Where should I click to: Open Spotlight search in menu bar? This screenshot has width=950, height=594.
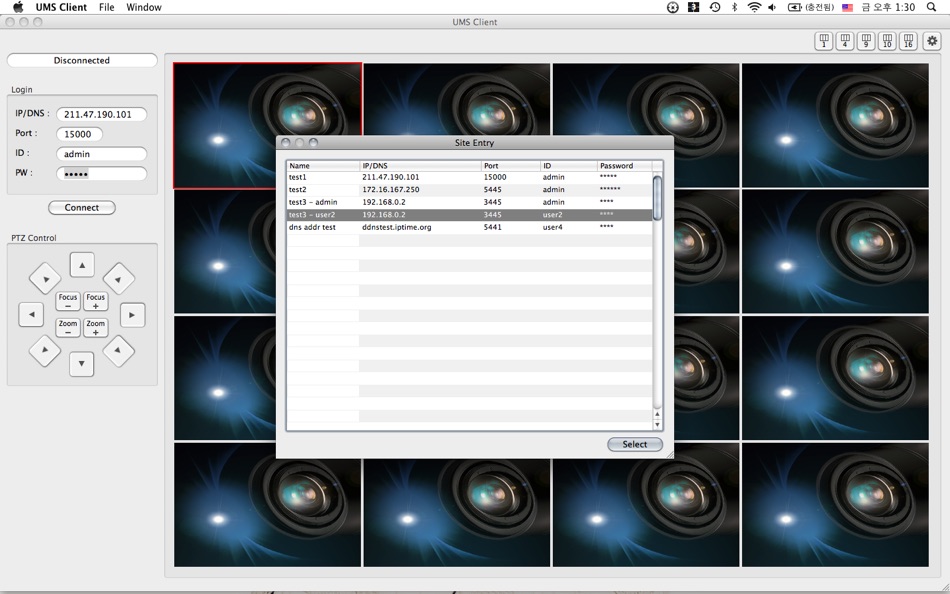931,7
